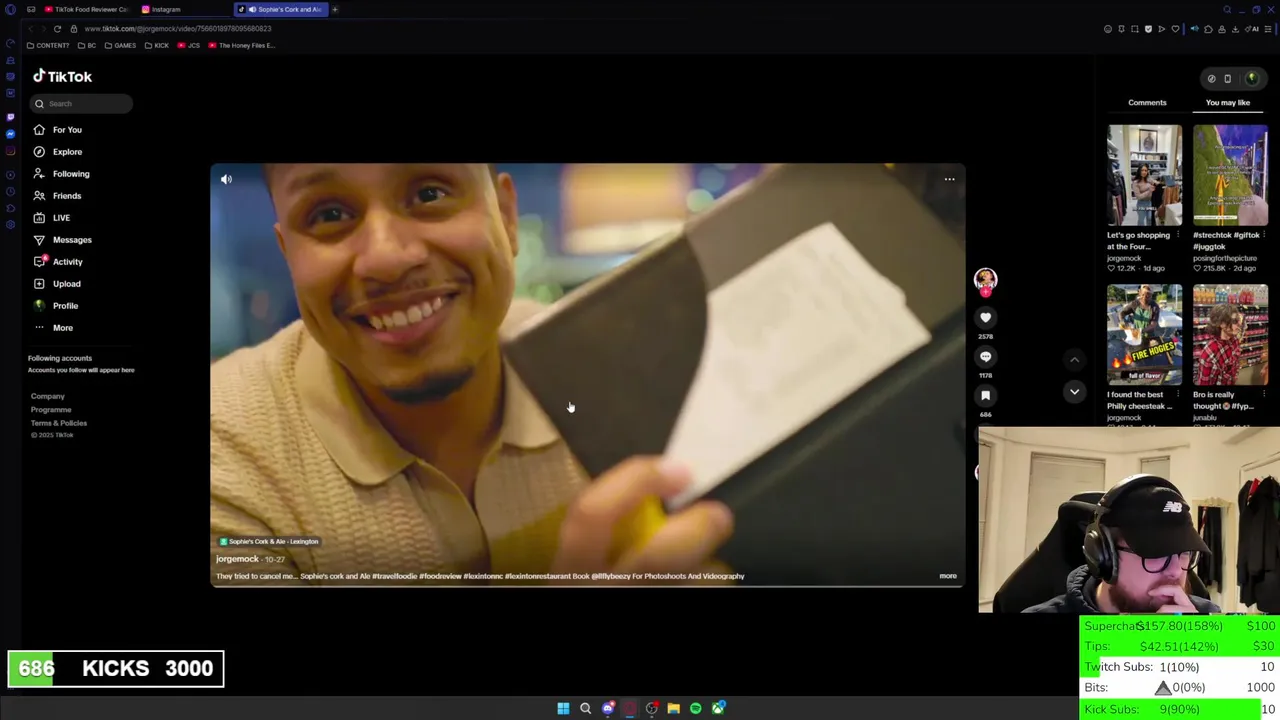Open File Explorer from taskbar
Image resolution: width=1280 pixels, height=720 pixels.
click(673, 708)
